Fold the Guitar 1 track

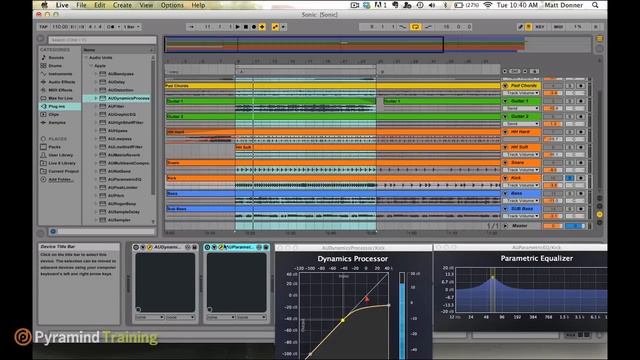[x=505, y=101]
